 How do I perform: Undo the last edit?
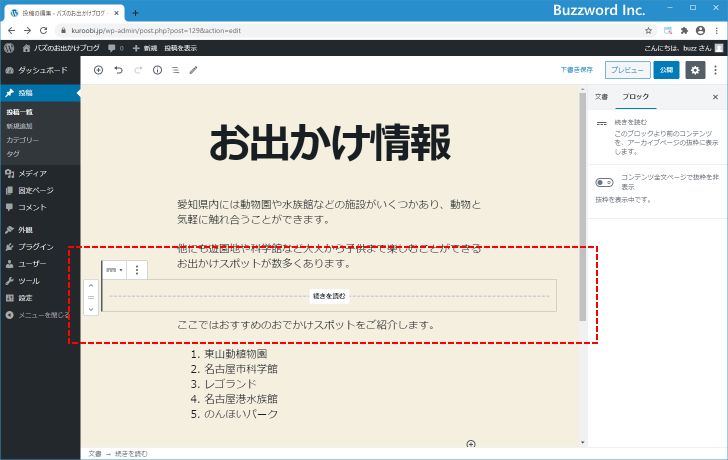[118, 70]
